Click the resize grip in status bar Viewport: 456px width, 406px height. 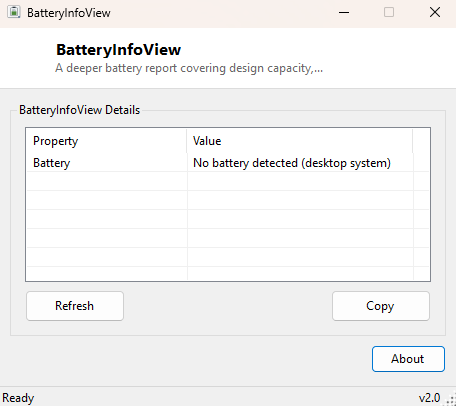coord(451,400)
